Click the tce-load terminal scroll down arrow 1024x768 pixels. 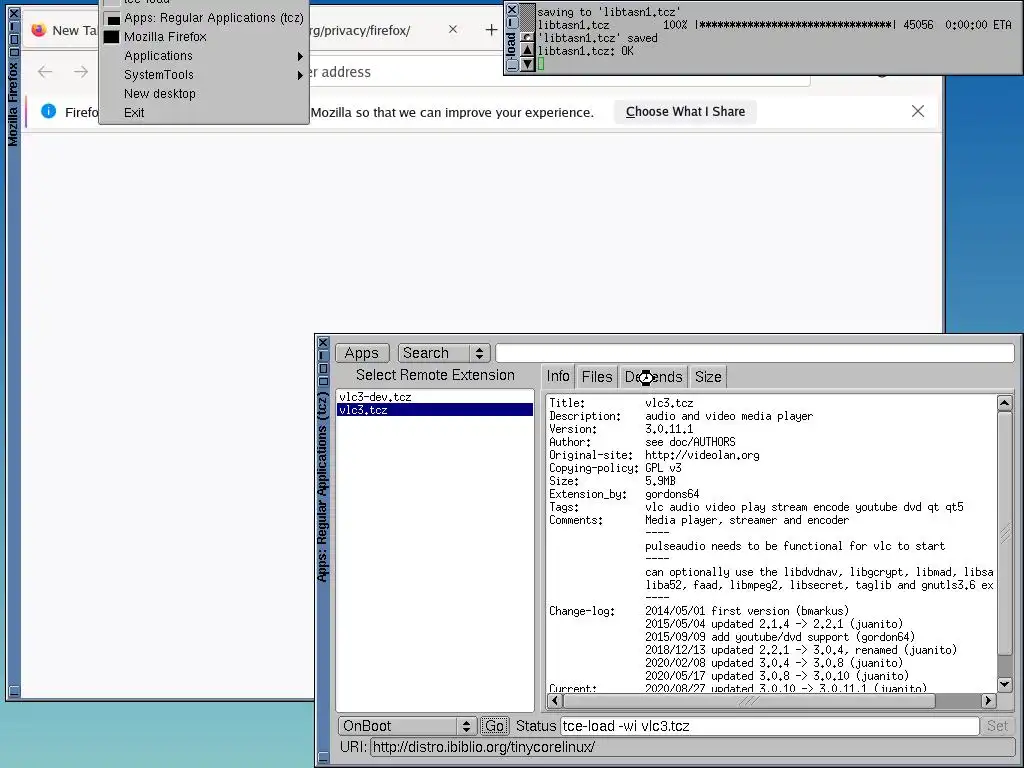527,64
